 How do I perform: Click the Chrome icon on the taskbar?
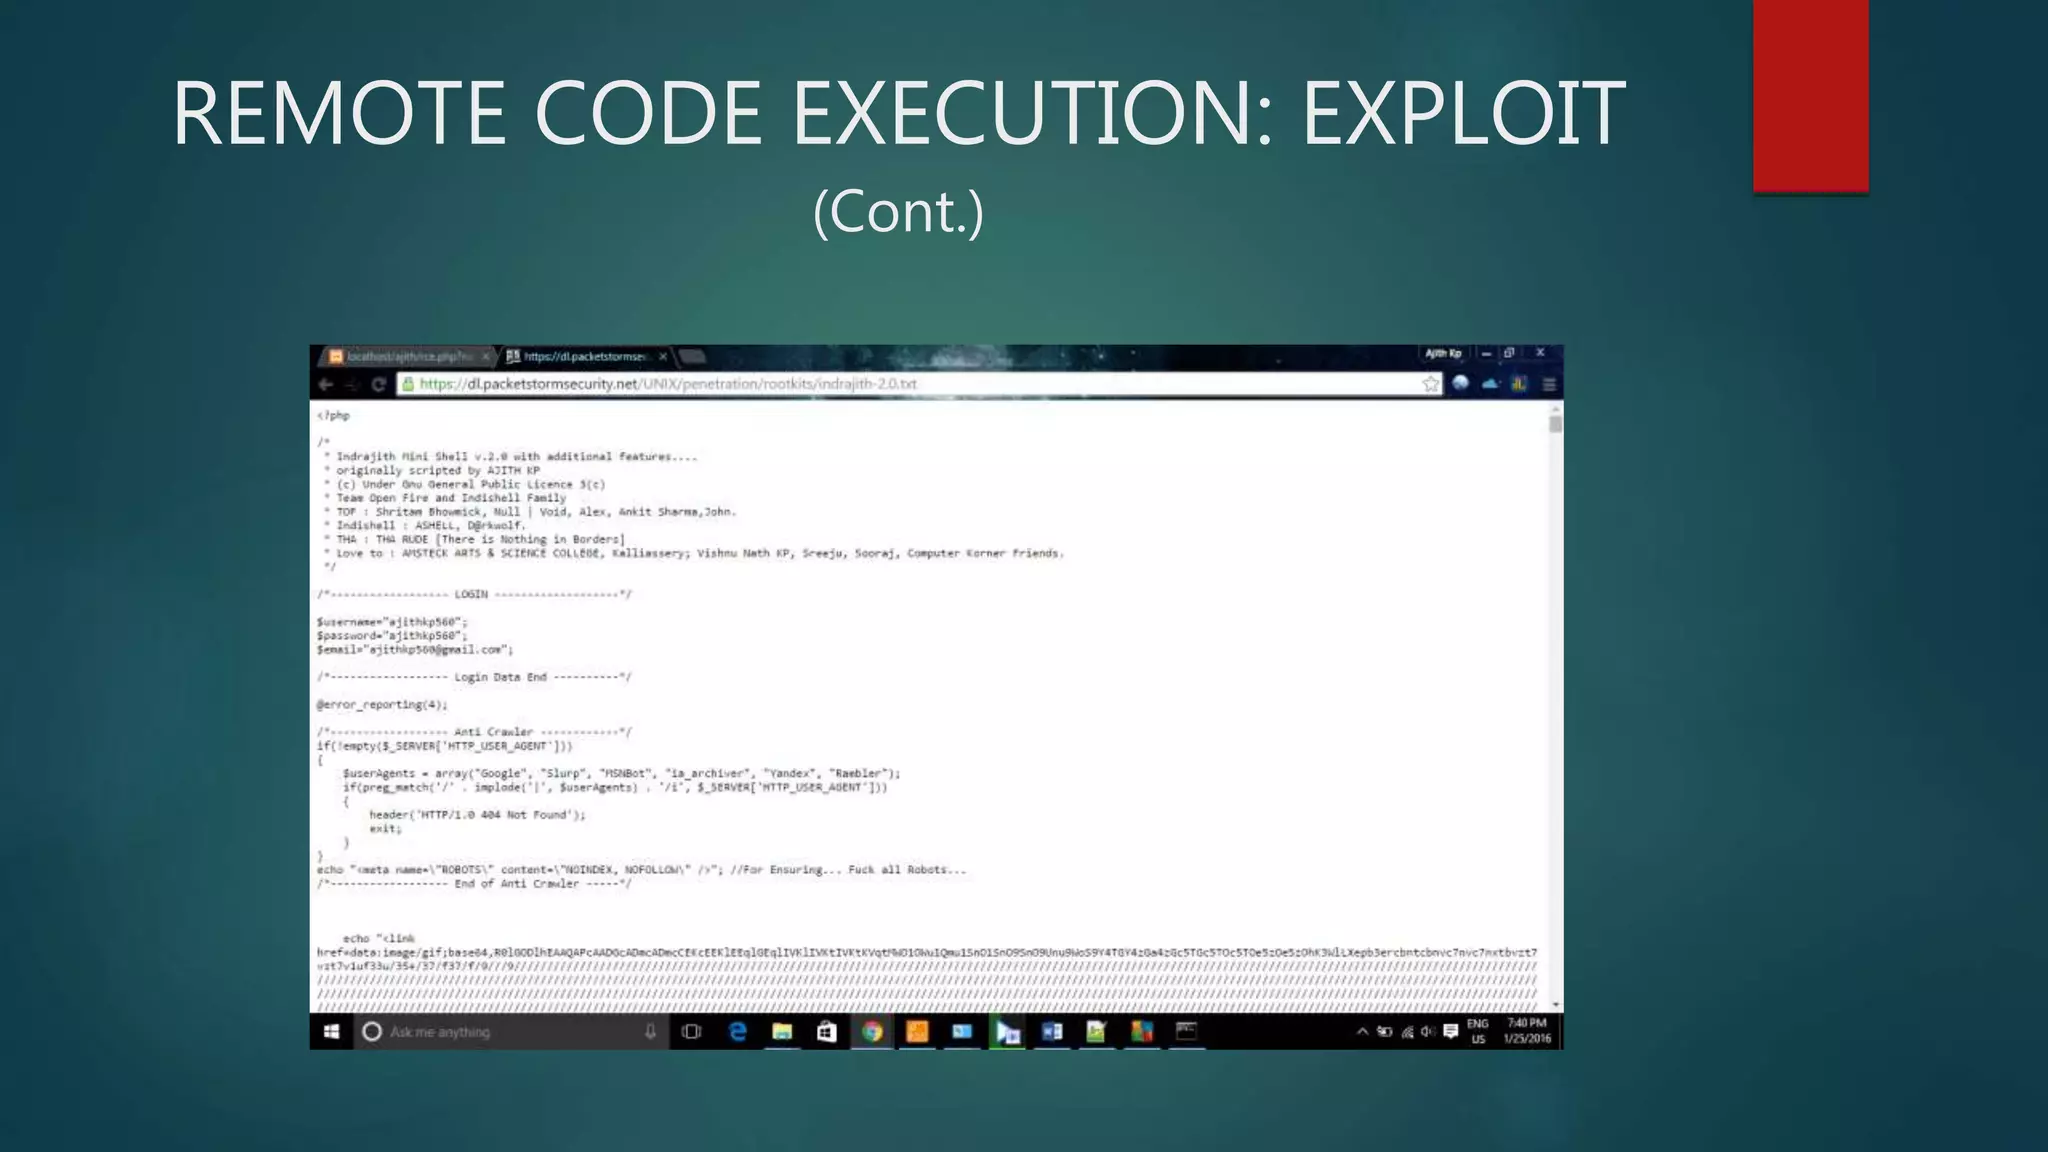pos(872,1031)
